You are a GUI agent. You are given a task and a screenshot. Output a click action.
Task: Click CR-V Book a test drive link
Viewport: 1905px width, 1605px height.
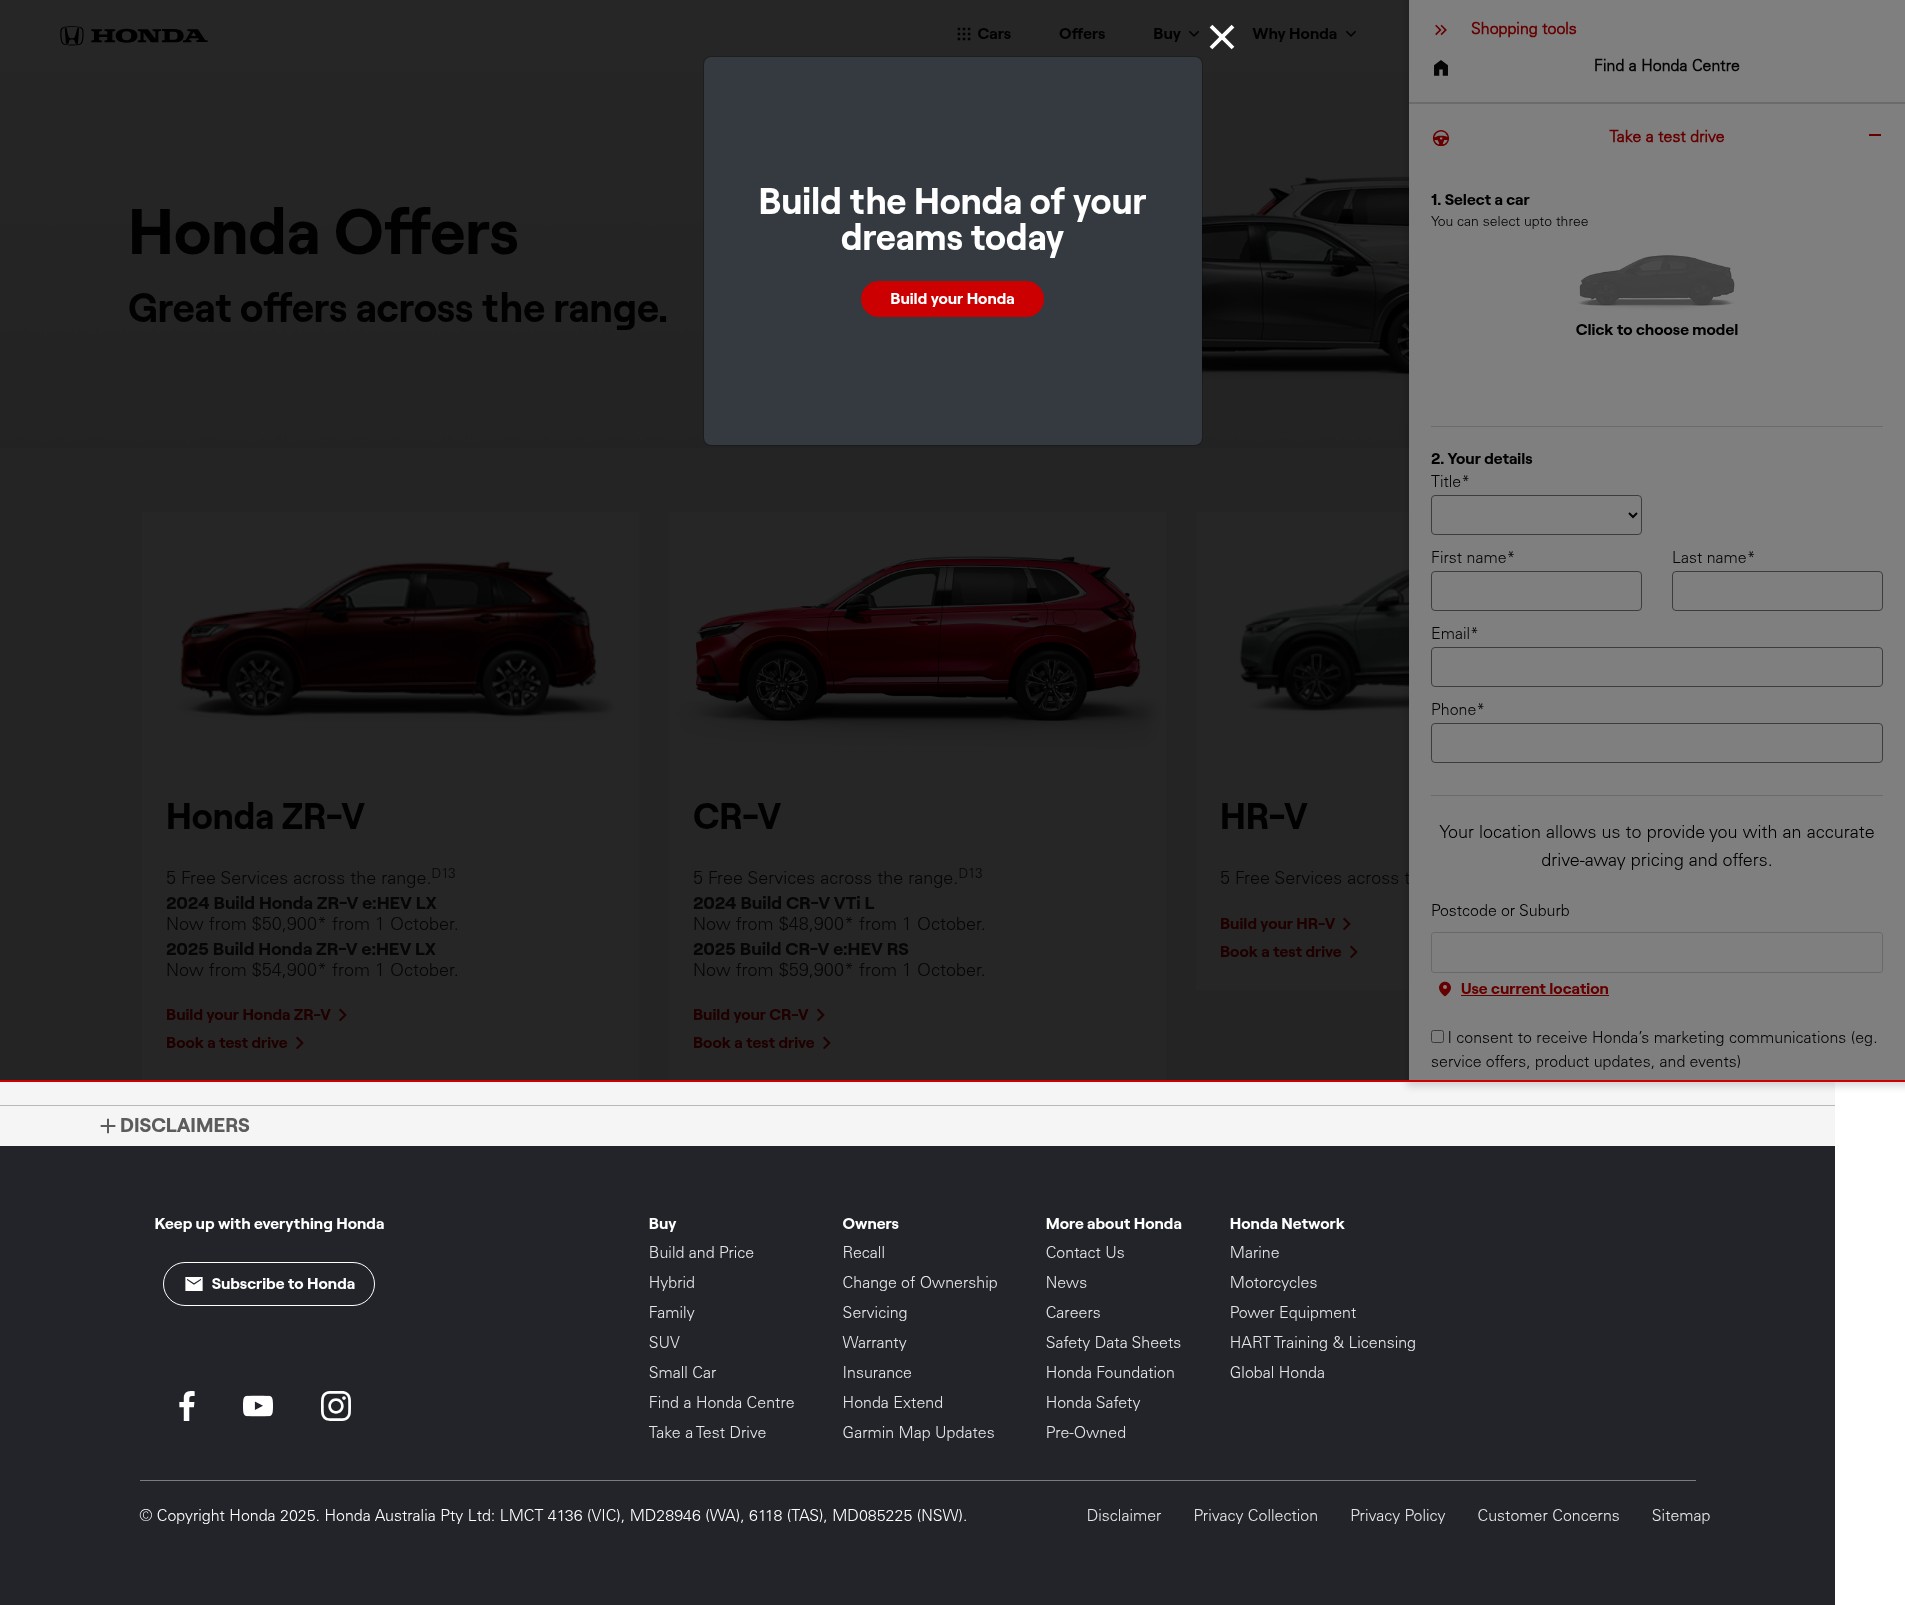click(x=762, y=1043)
